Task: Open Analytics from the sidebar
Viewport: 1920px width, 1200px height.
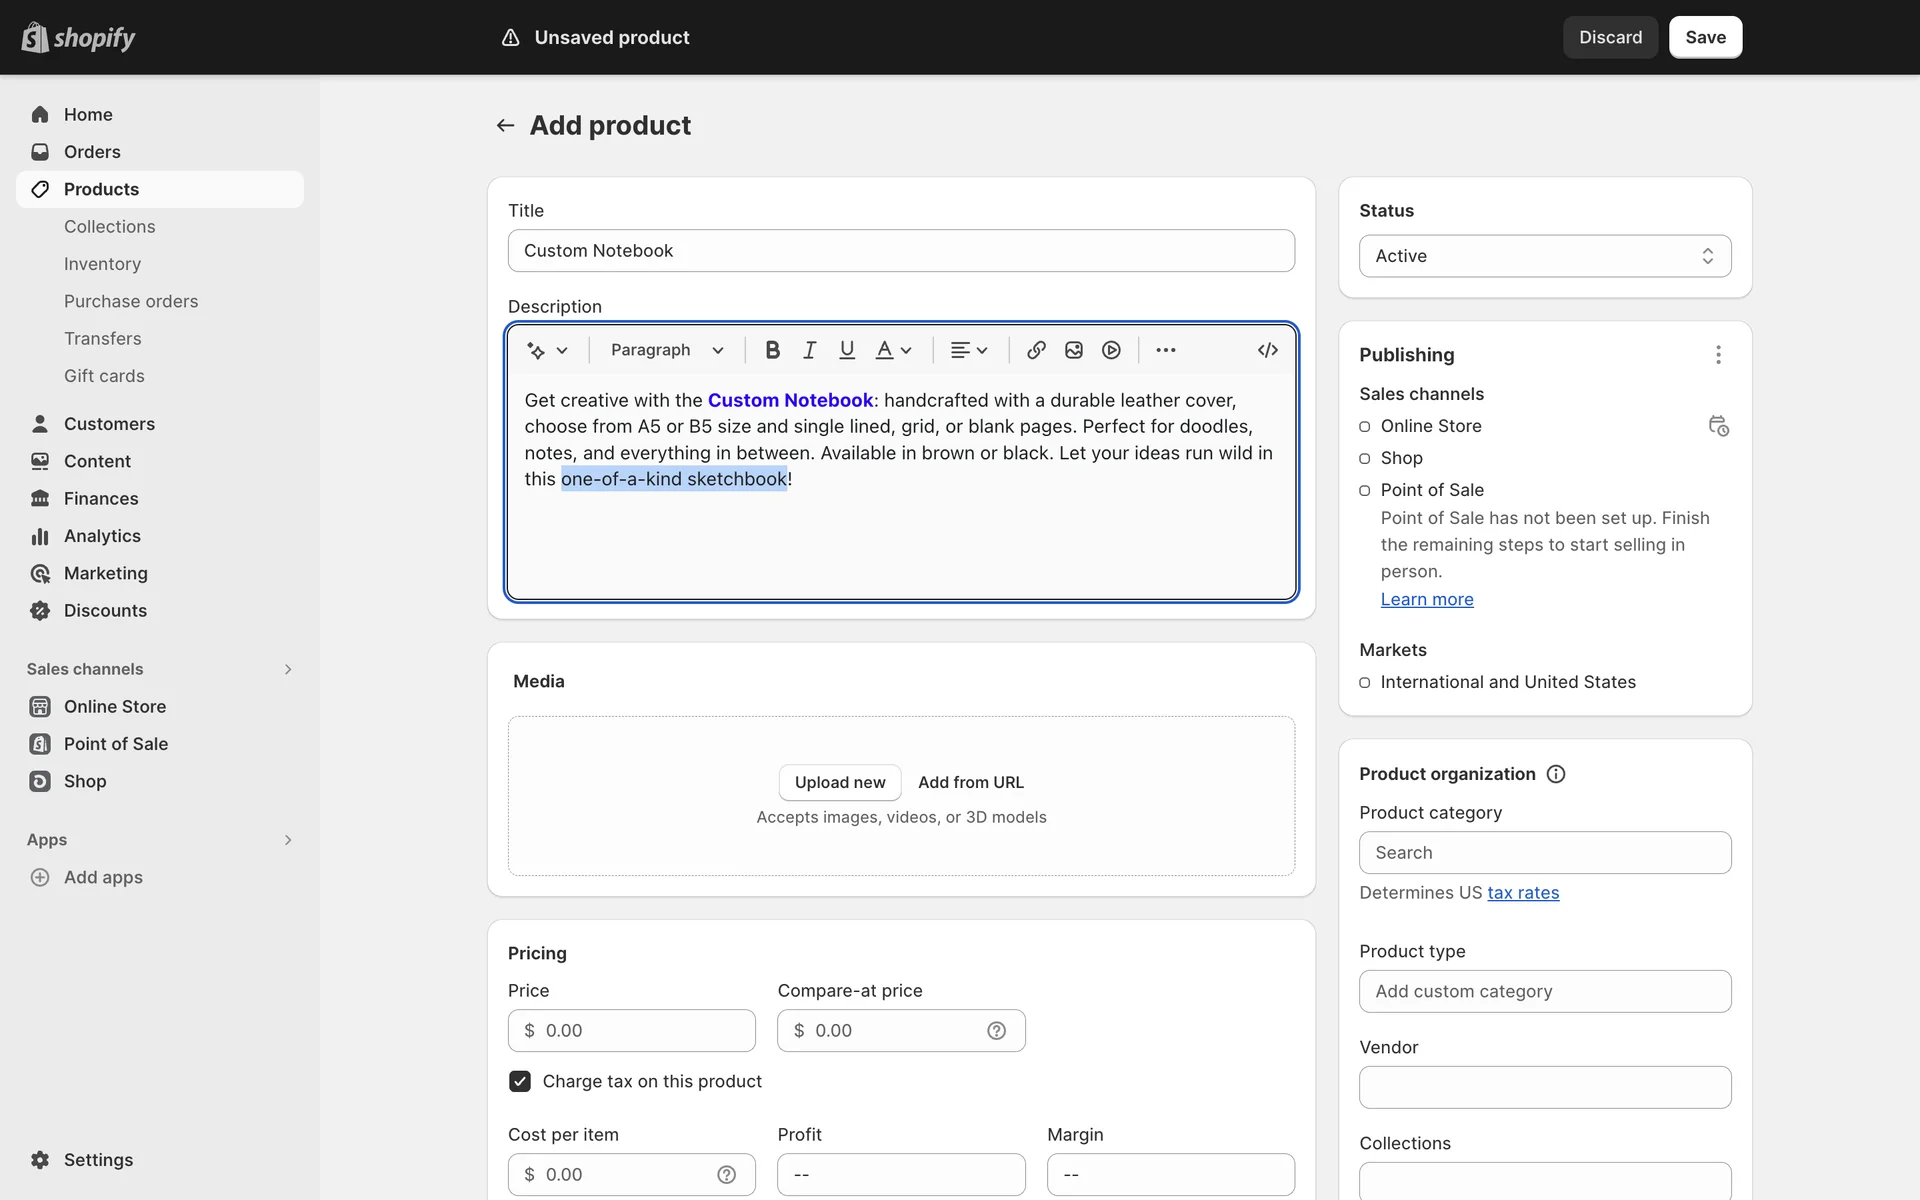Action: pos(102,536)
